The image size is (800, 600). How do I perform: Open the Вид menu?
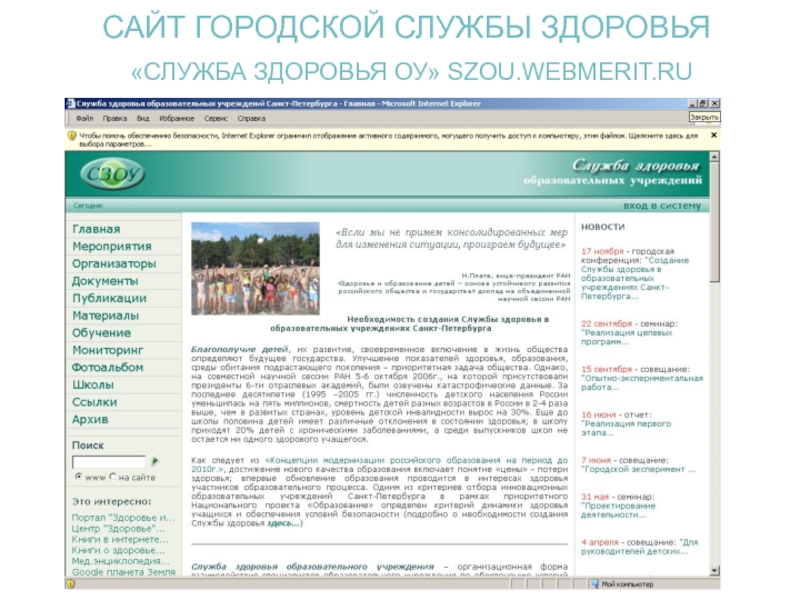click(143, 118)
